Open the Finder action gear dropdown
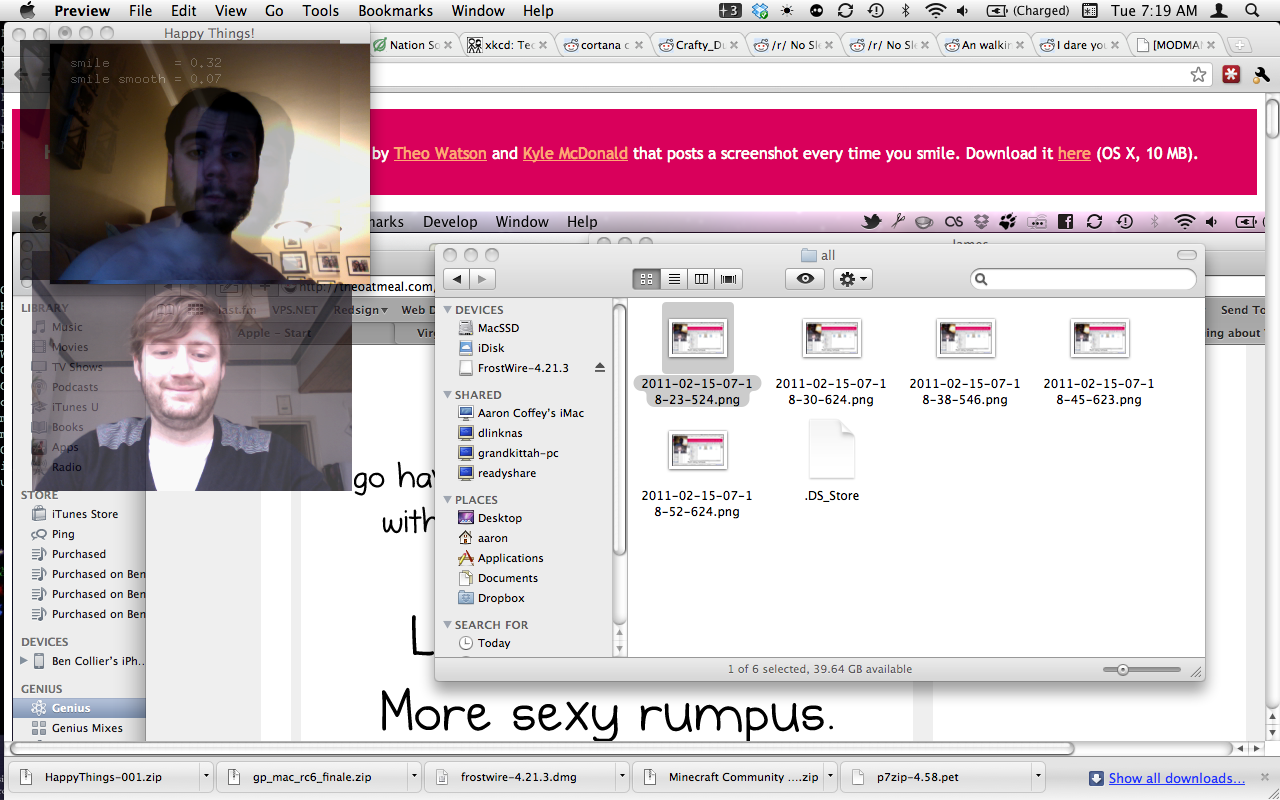The height and width of the screenshot is (800, 1280). pyautogui.click(x=853, y=280)
